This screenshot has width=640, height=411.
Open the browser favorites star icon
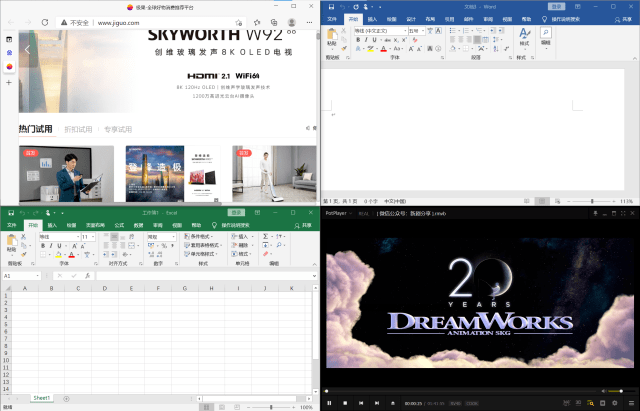pyautogui.click(x=257, y=22)
